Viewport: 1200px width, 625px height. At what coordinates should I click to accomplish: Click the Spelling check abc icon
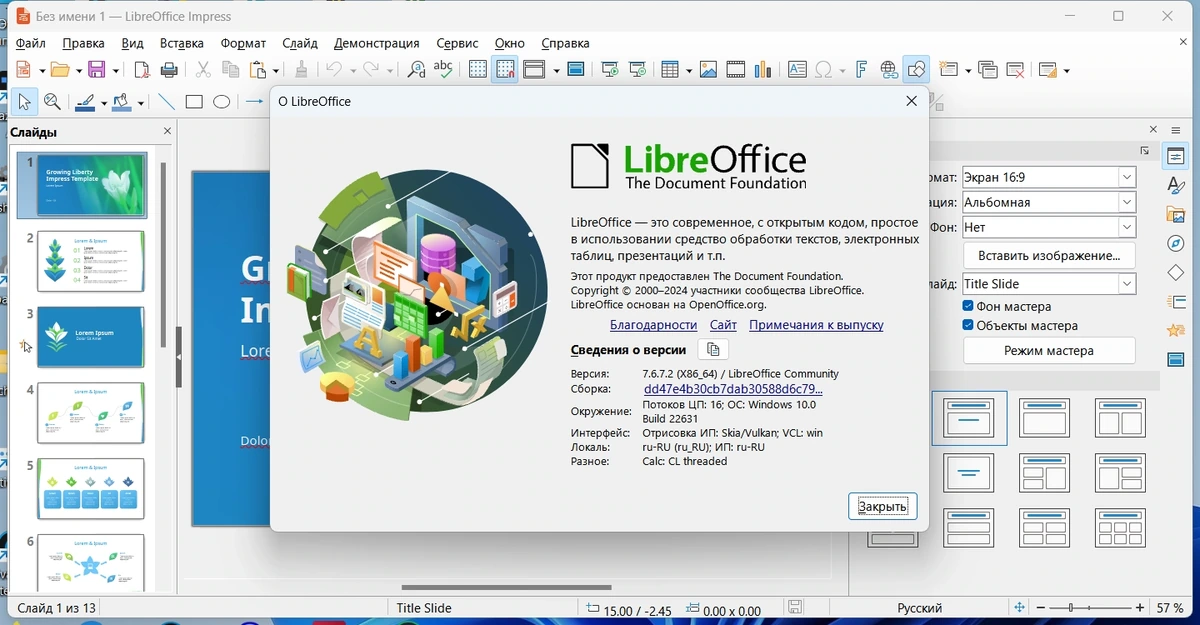(x=444, y=69)
